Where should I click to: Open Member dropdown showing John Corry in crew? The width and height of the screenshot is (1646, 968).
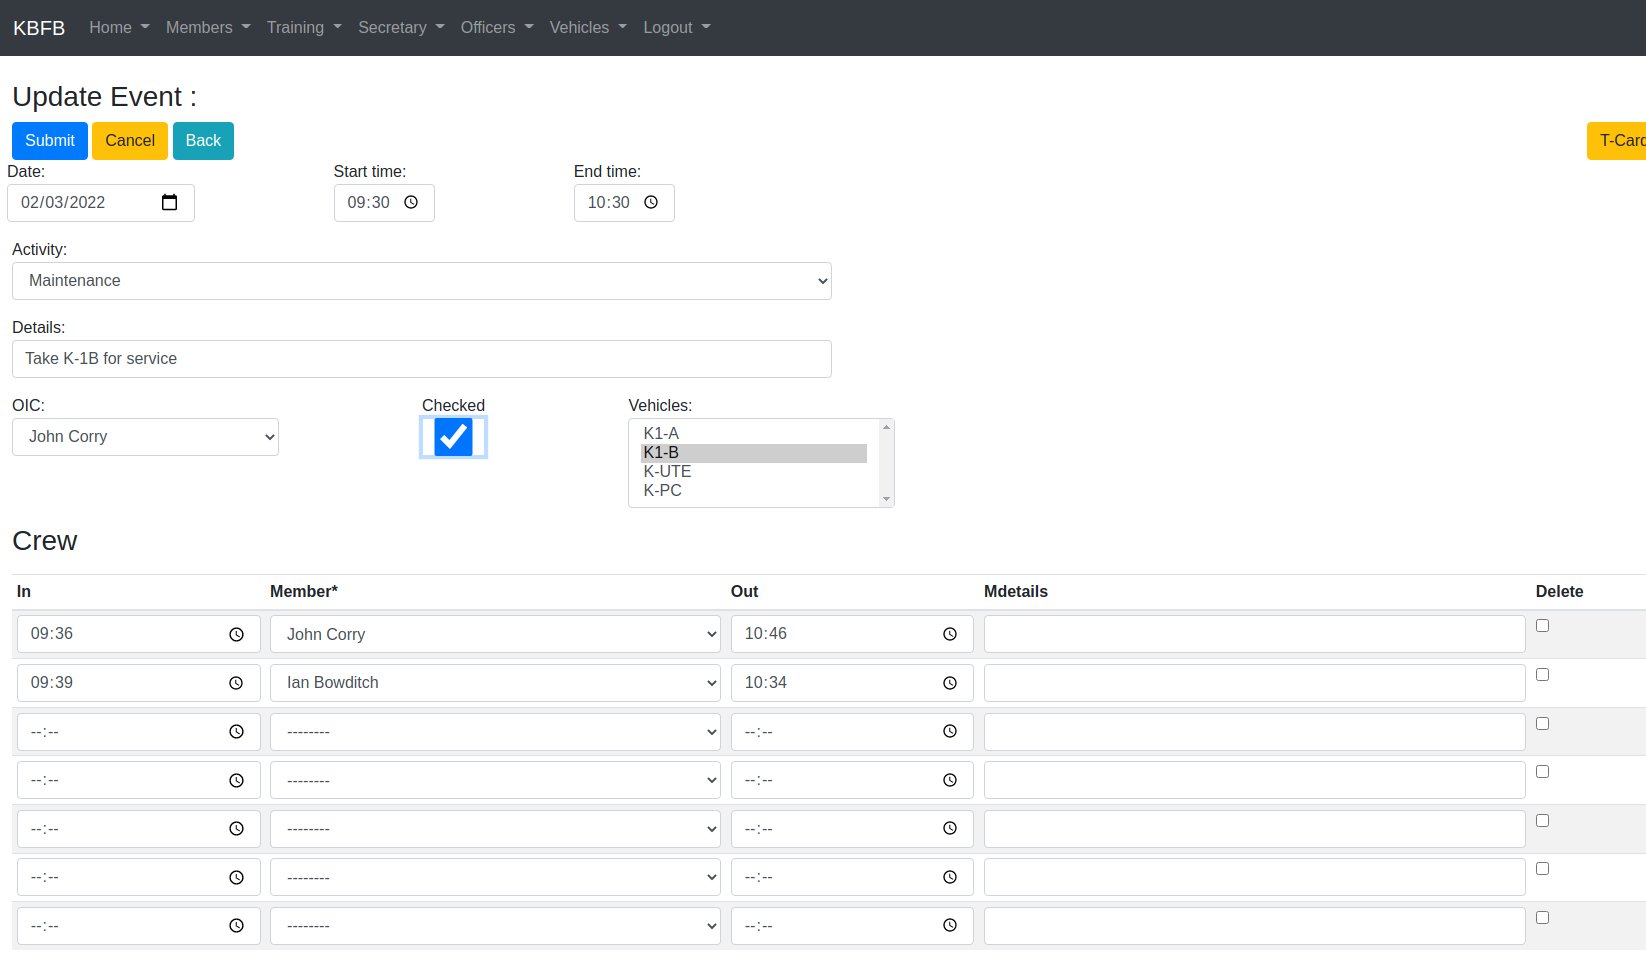(x=495, y=635)
